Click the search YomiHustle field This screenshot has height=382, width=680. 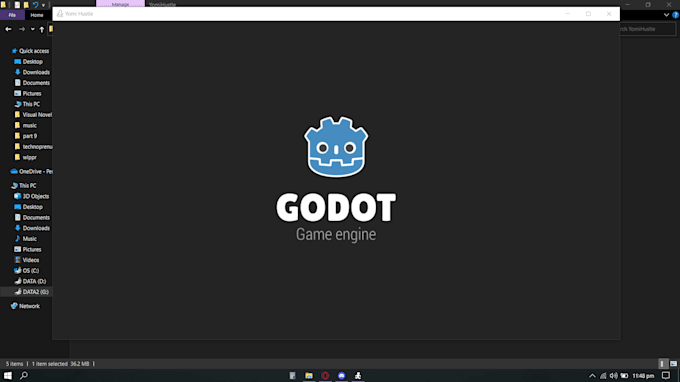tap(647, 29)
